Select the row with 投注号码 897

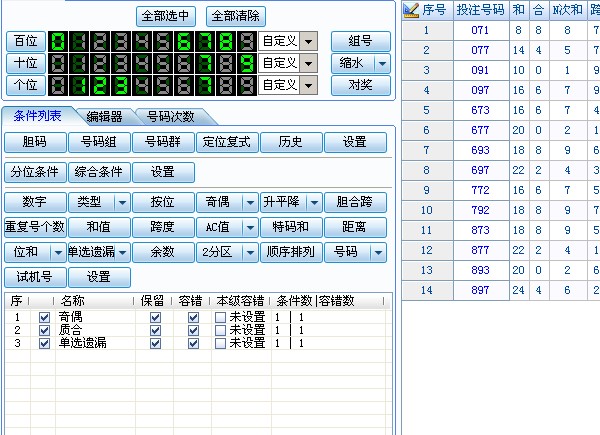(x=501, y=290)
